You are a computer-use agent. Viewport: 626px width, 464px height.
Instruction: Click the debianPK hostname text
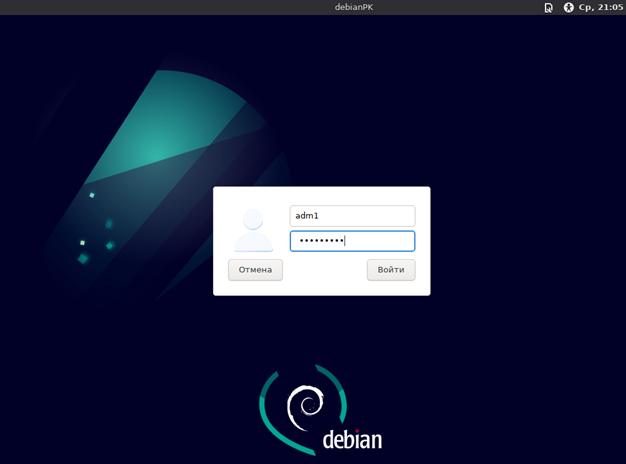pos(354,7)
